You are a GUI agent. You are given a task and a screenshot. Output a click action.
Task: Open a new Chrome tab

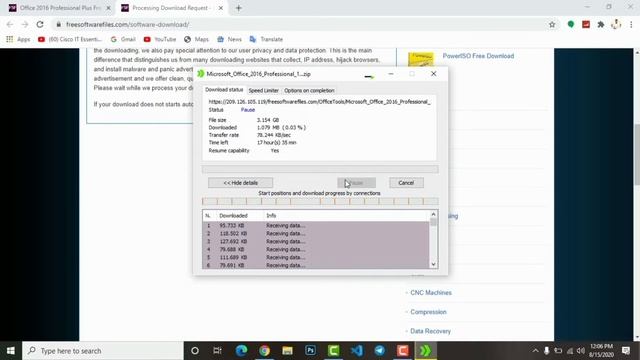click(x=238, y=8)
